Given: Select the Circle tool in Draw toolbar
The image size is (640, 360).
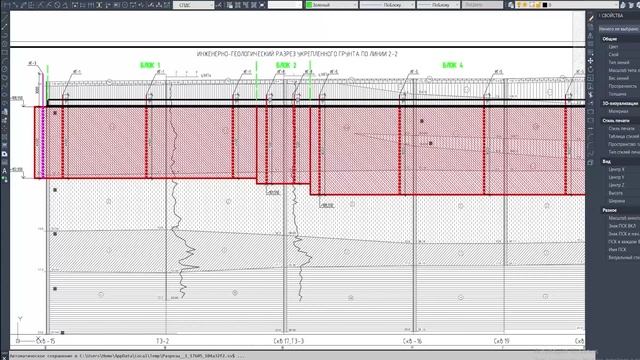Looking at the screenshot, I should 4,69.
